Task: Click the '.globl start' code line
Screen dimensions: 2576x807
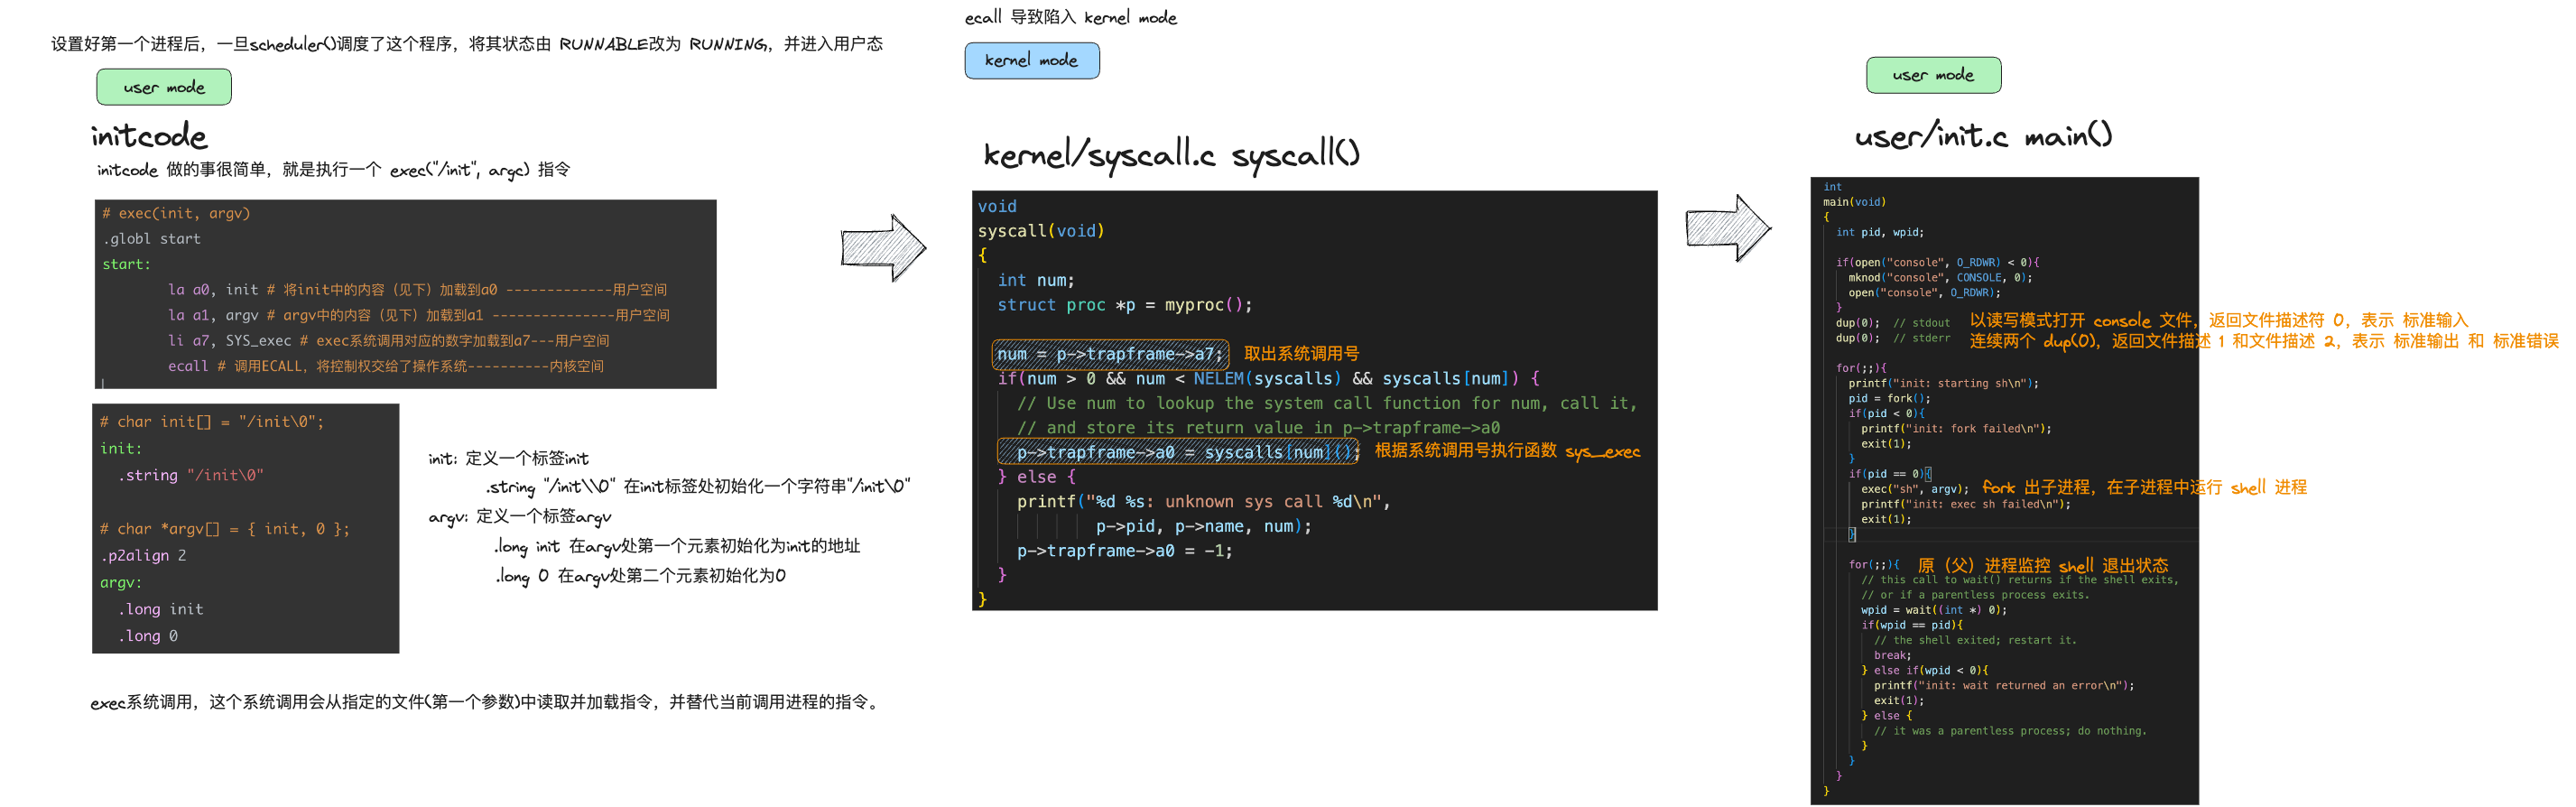Action: pyautogui.click(x=151, y=239)
